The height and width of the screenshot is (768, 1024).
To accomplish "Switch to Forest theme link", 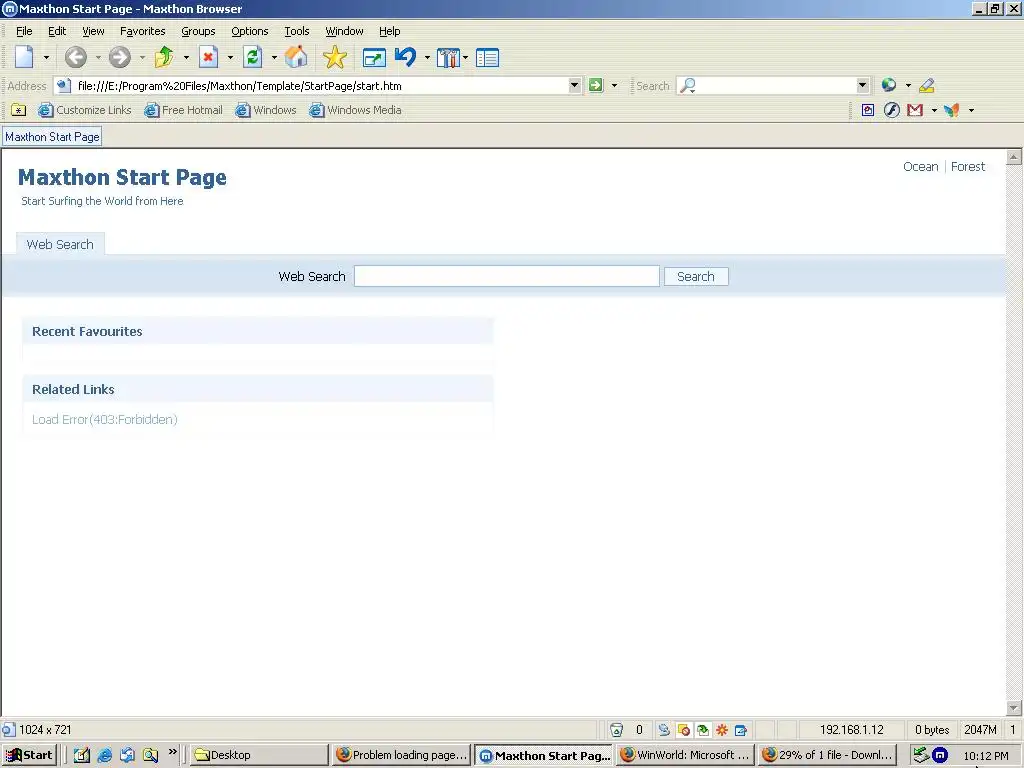I will (x=968, y=167).
